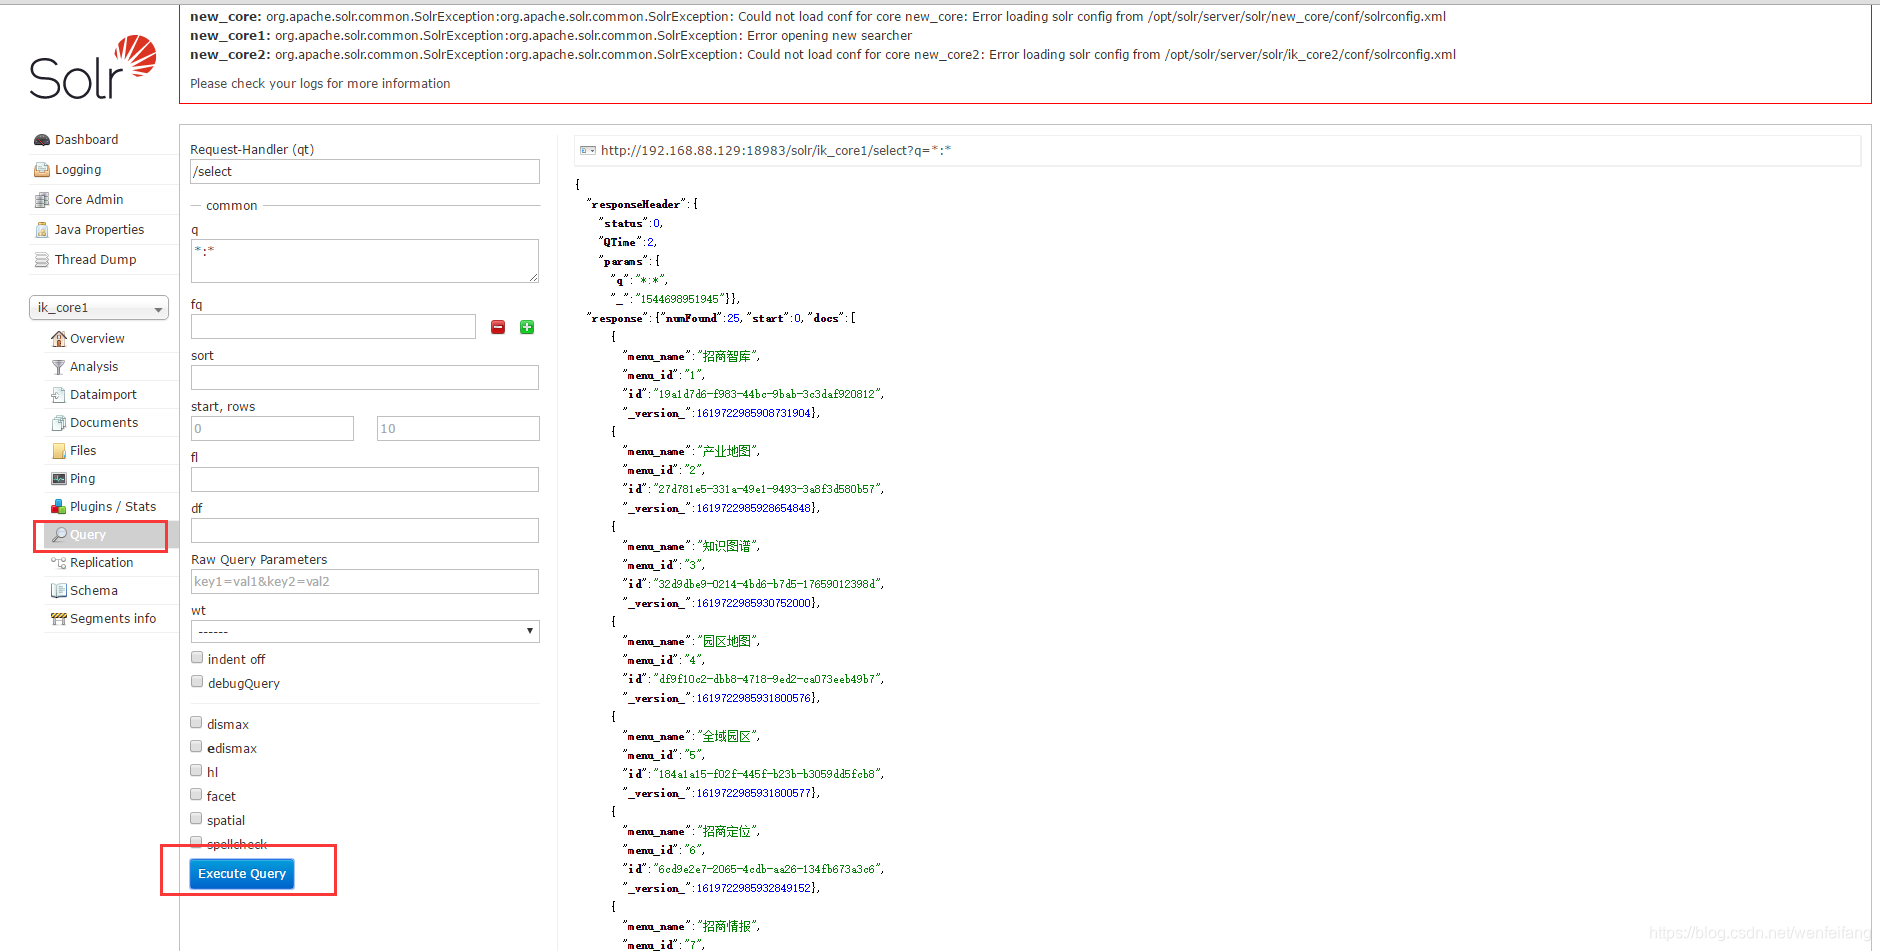Click the Execute Query button

pos(241,873)
